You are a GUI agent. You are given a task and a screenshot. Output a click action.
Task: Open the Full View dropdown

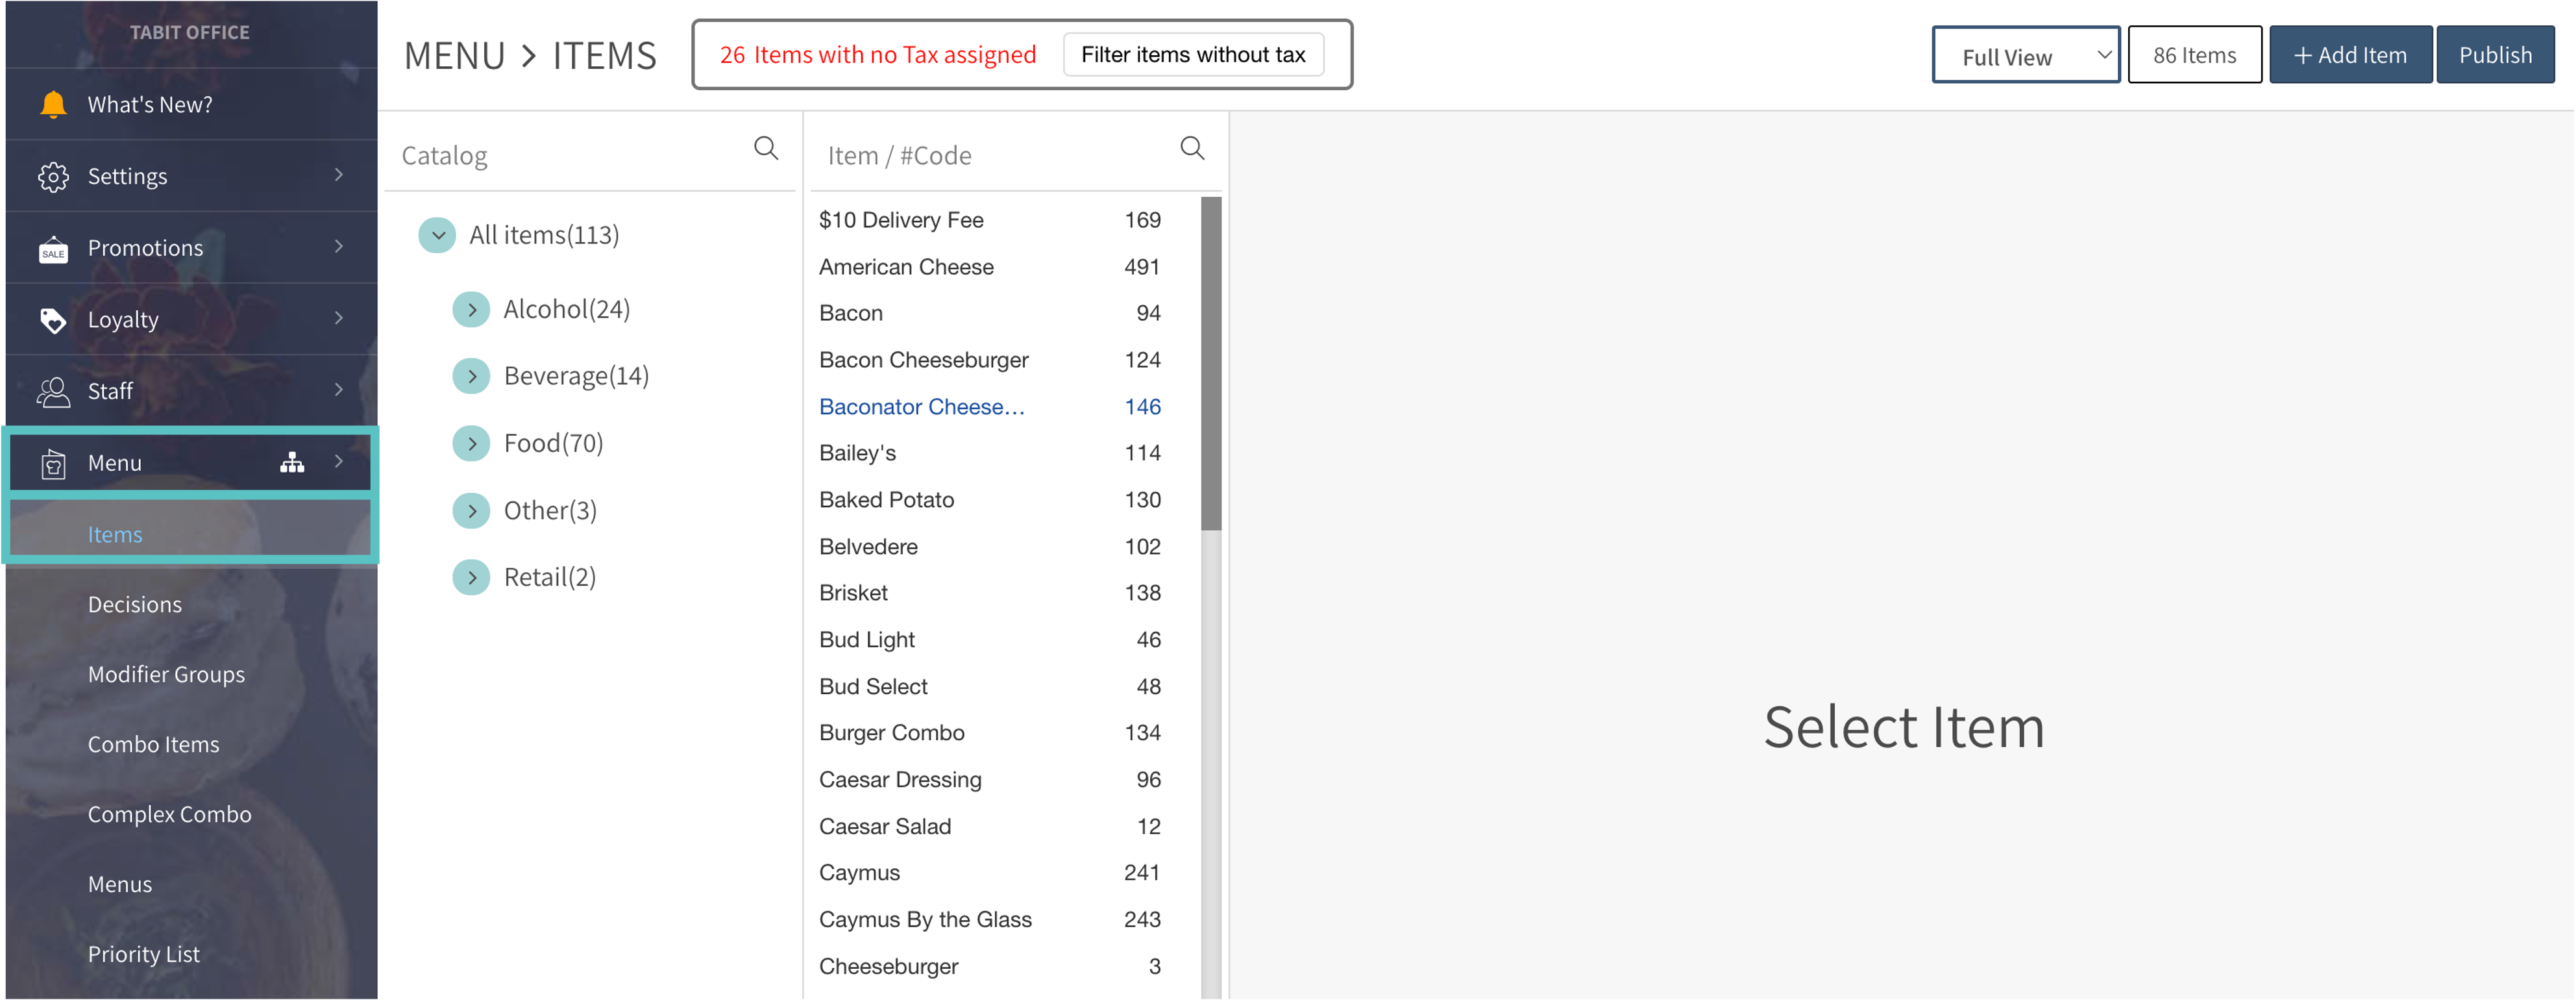tap(2025, 56)
